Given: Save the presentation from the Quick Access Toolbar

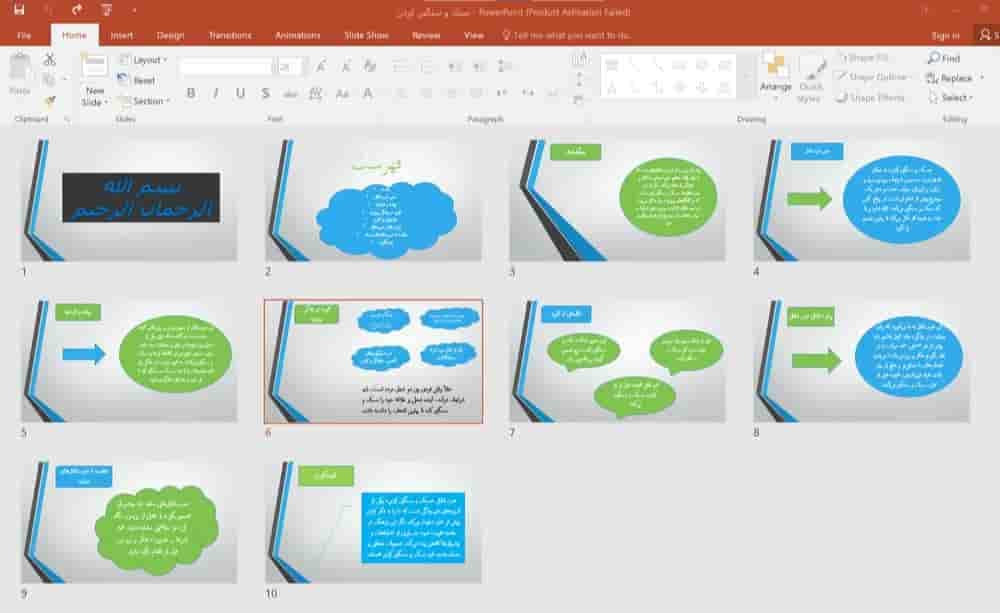Looking at the screenshot, I should click(x=18, y=10).
